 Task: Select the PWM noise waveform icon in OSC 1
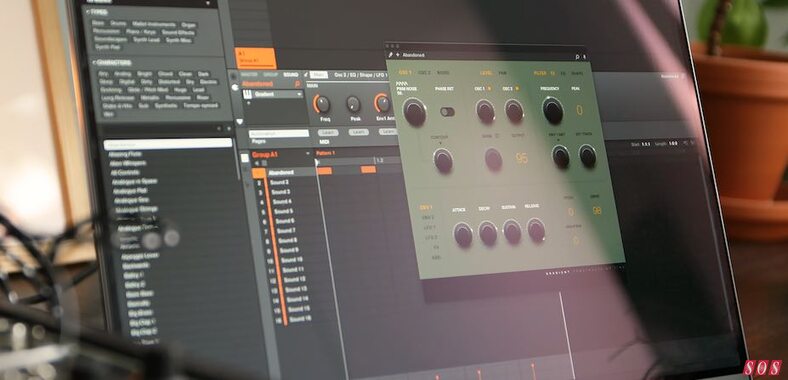coord(401,84)
